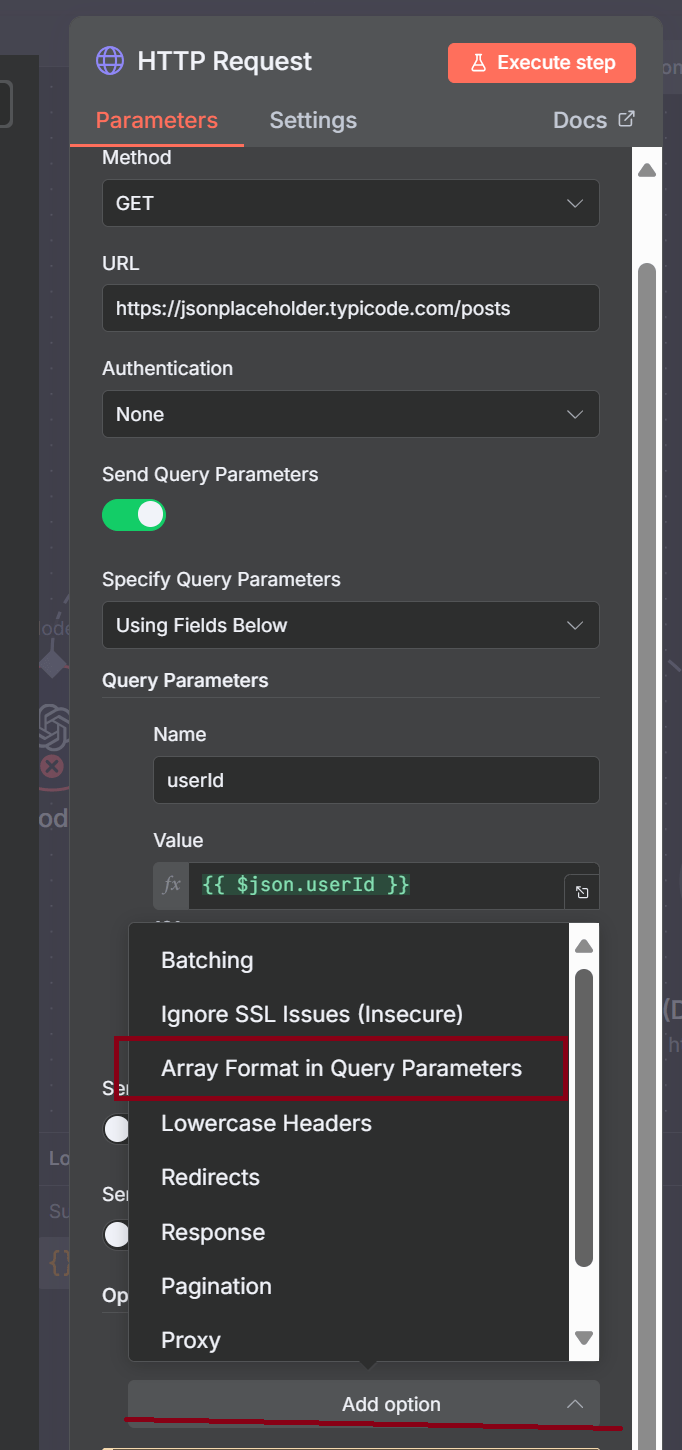The height and width of the screenshot is (1450, 682).
Task: Click the fx expression icon on the Value field
Action: click(170, 886)
